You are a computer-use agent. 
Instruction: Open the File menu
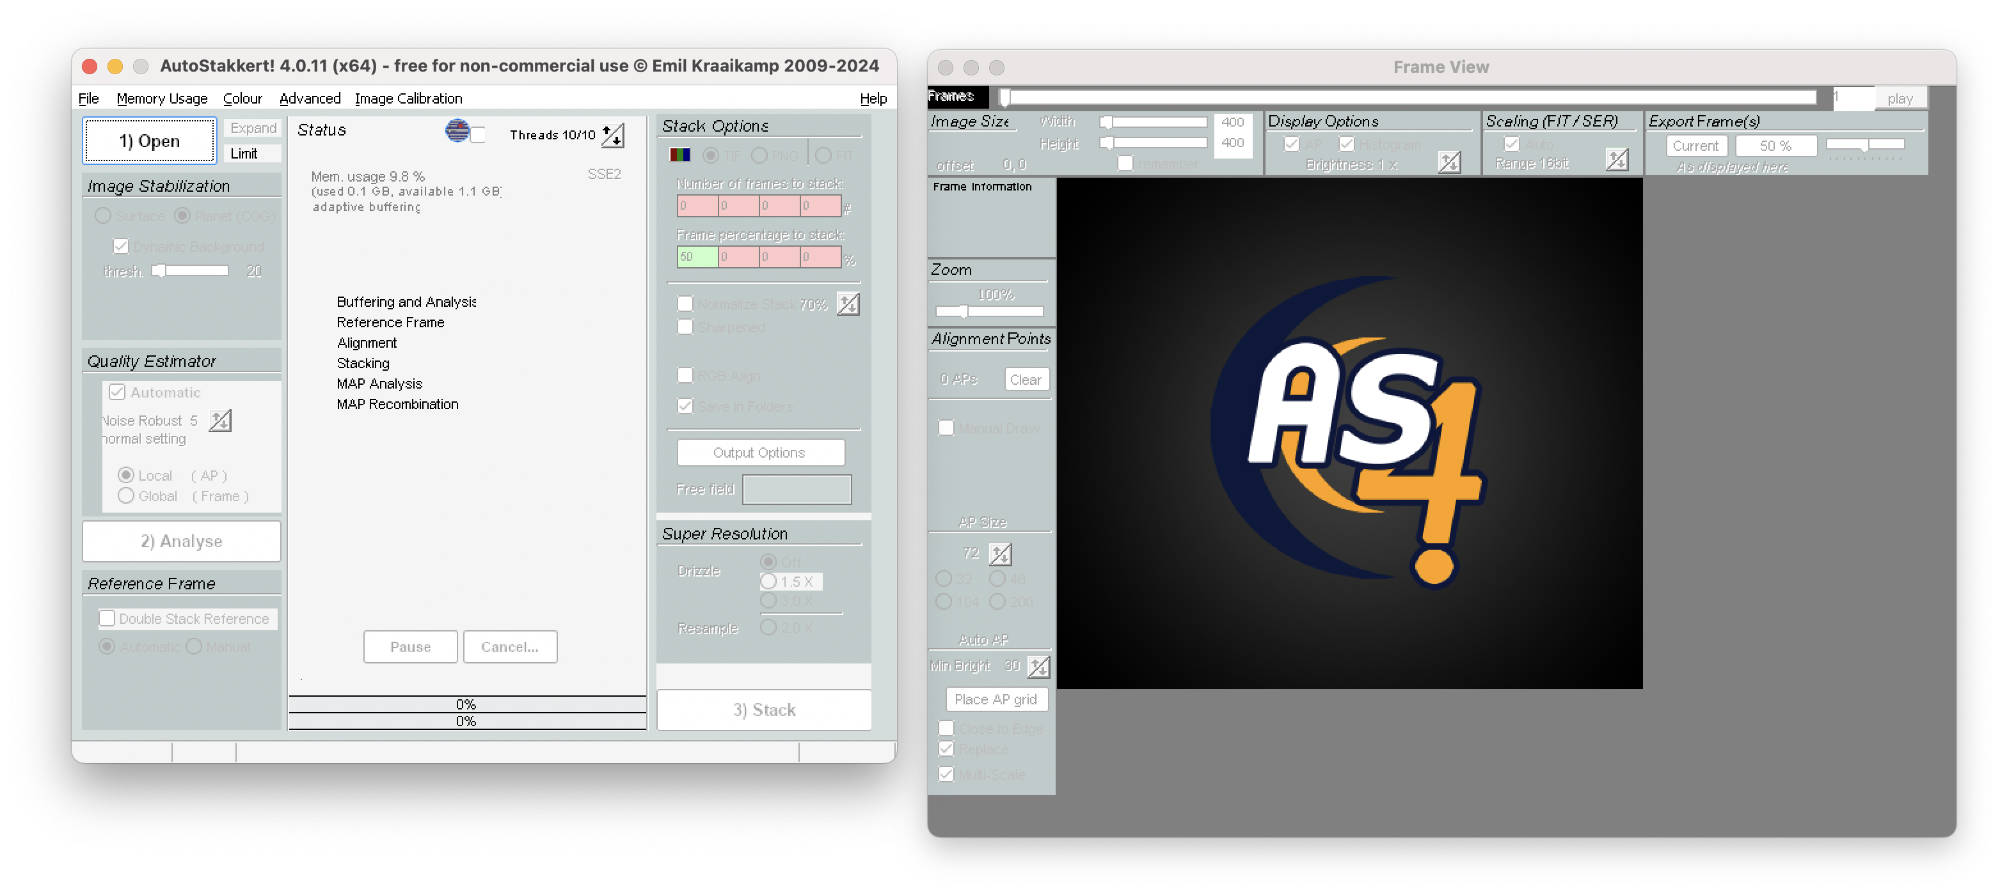point(88,98)
